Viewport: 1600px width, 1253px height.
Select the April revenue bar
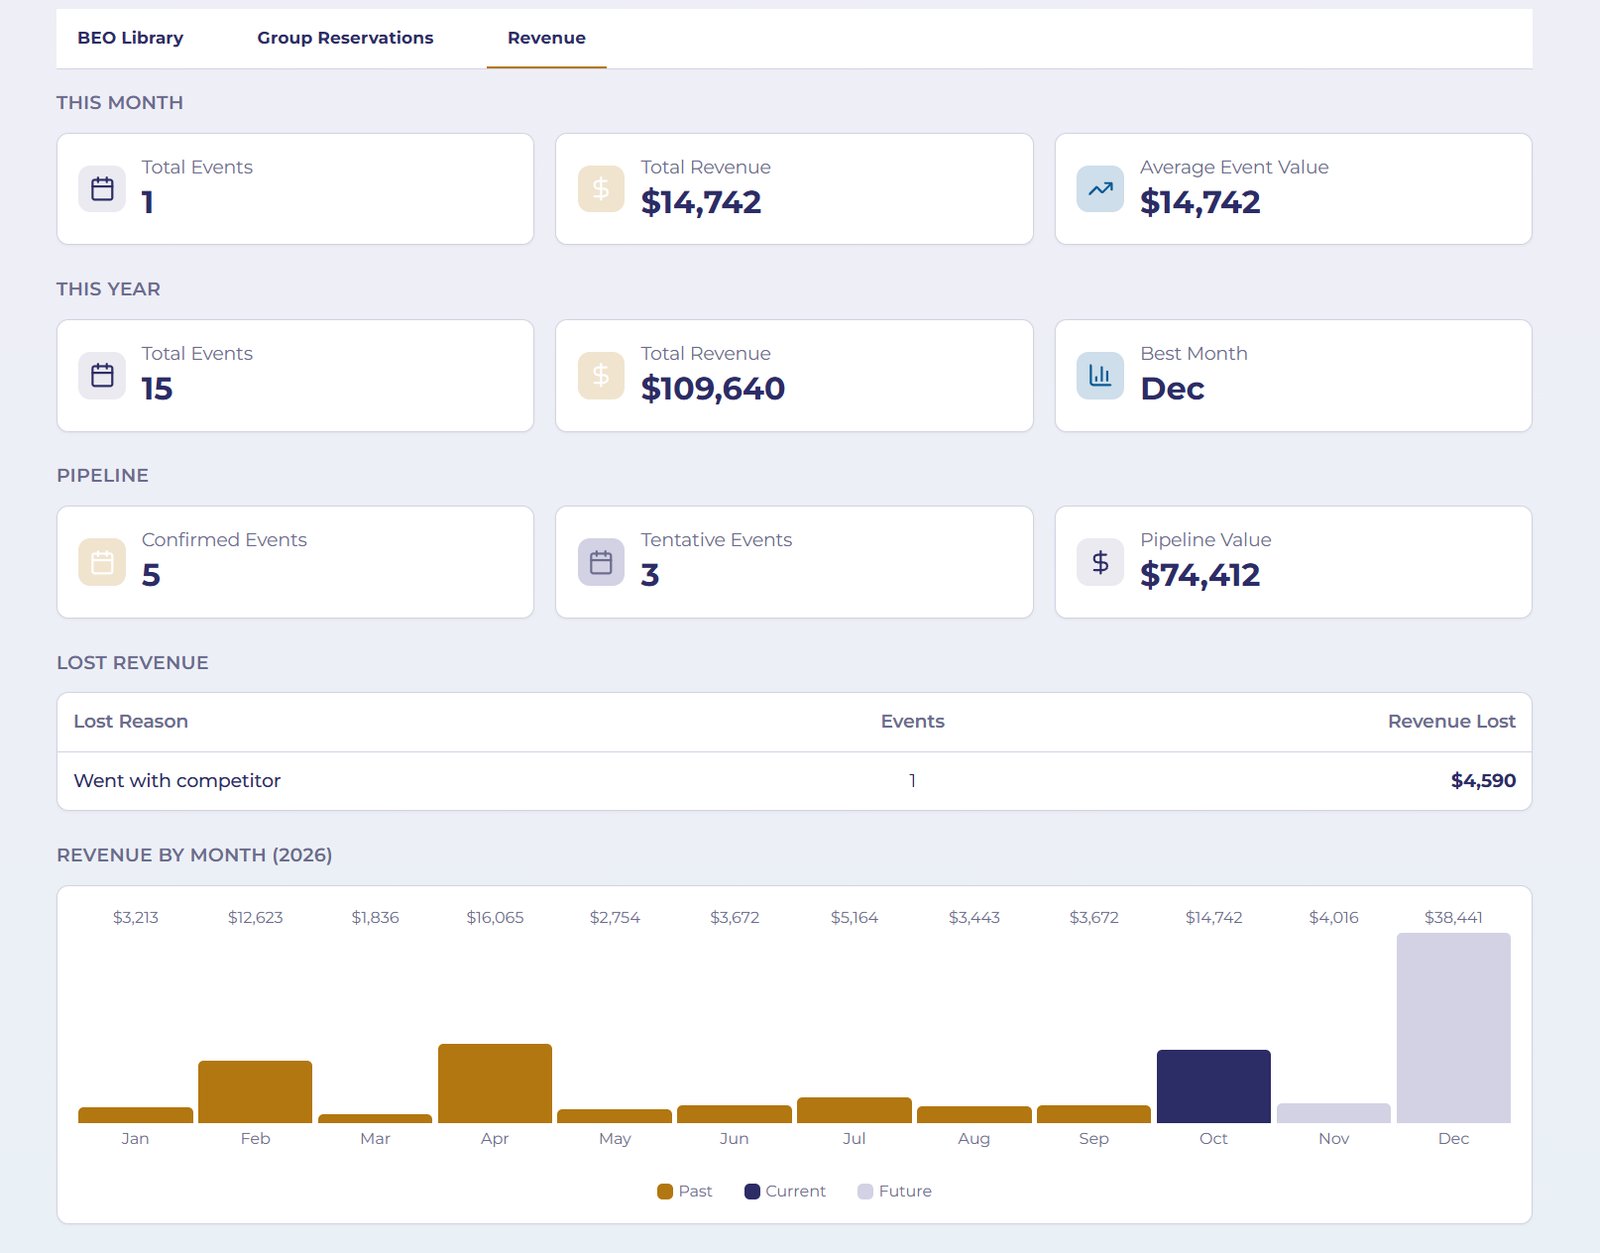495,1083
